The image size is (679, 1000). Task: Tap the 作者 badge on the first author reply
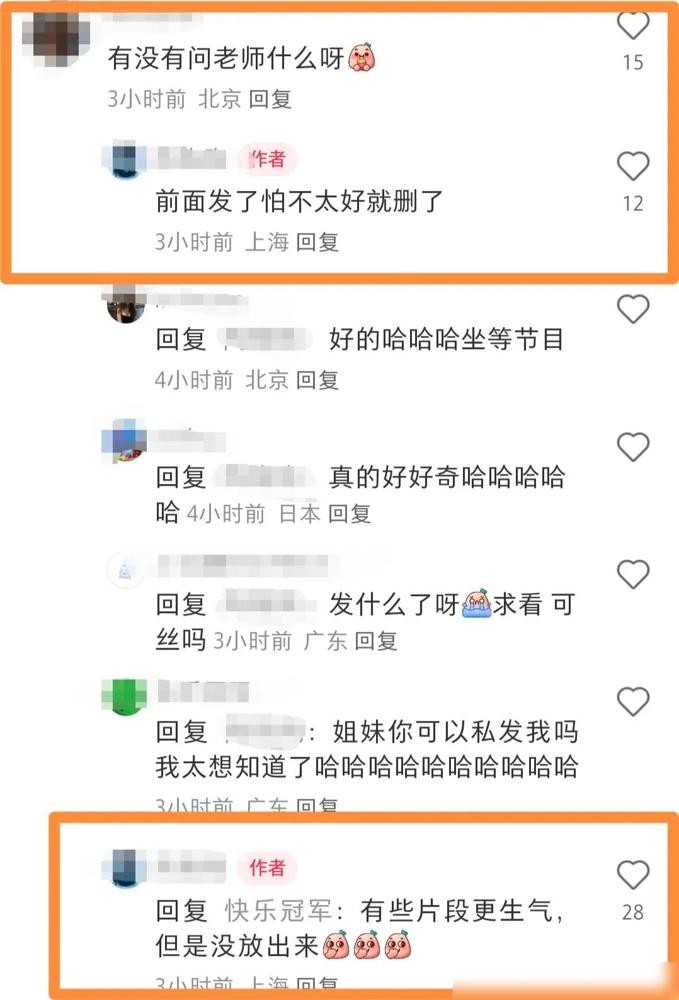tap(267, 159)
